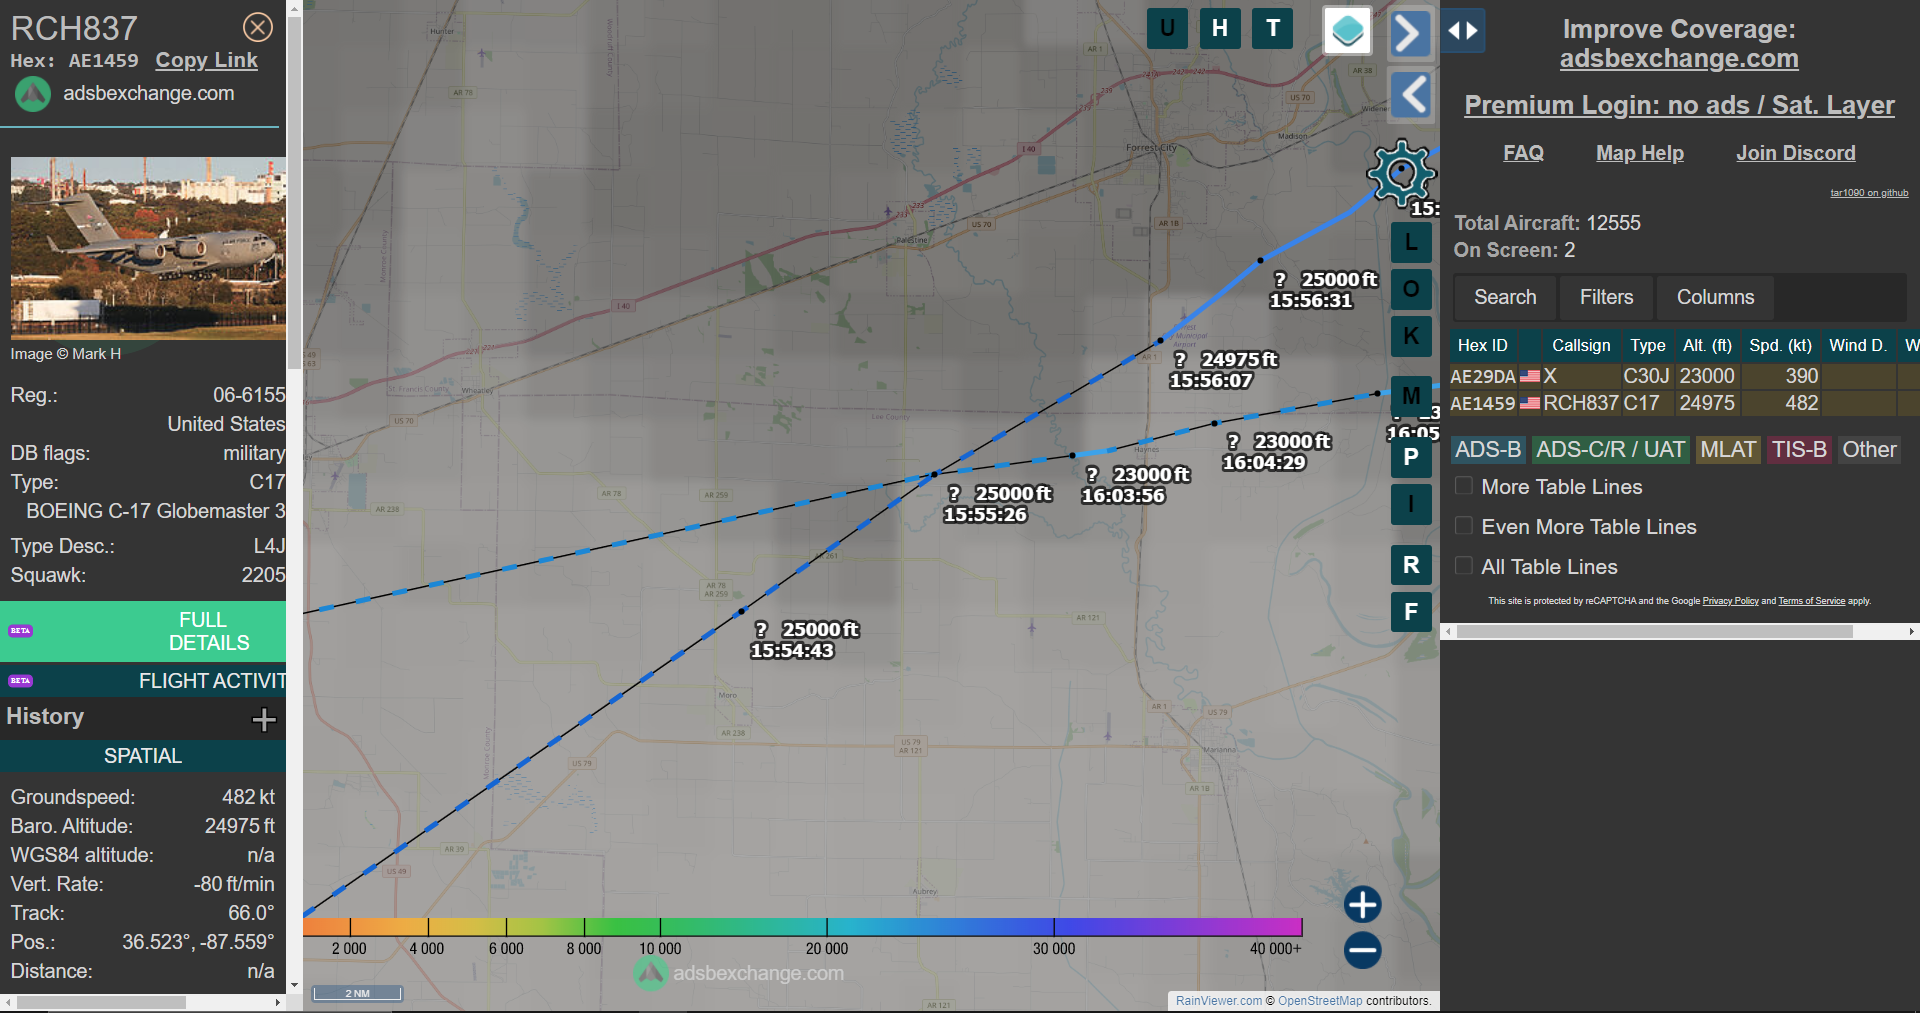Open map settings gear icon

pyautogui.click(x=1401, y=173)
